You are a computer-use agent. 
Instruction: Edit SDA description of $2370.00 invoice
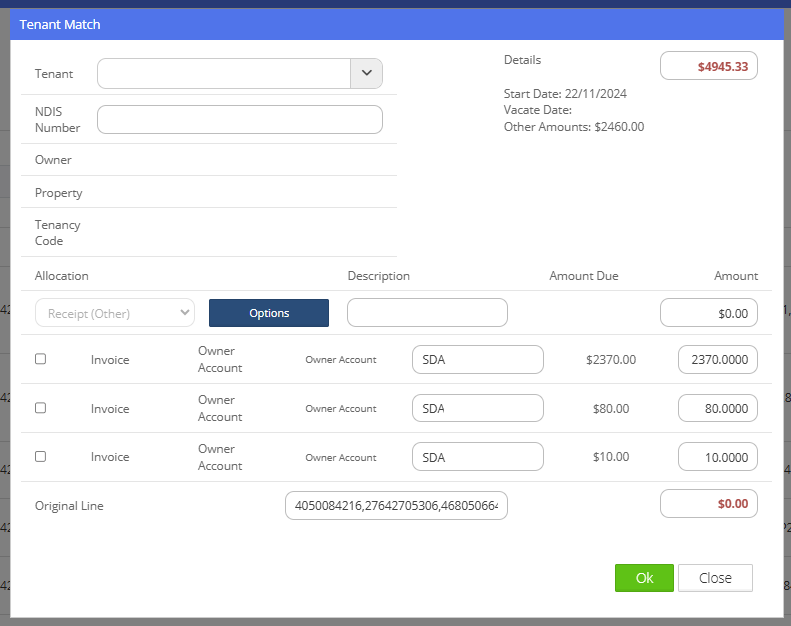point(478,359)
